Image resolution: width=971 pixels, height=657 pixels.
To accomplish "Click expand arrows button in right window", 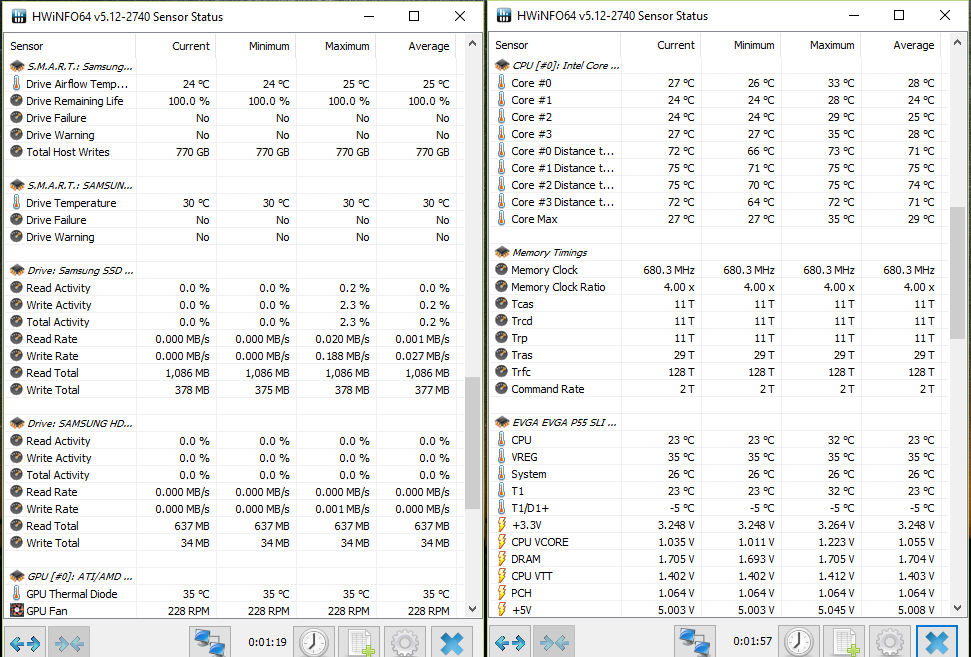I will (511, 643).
